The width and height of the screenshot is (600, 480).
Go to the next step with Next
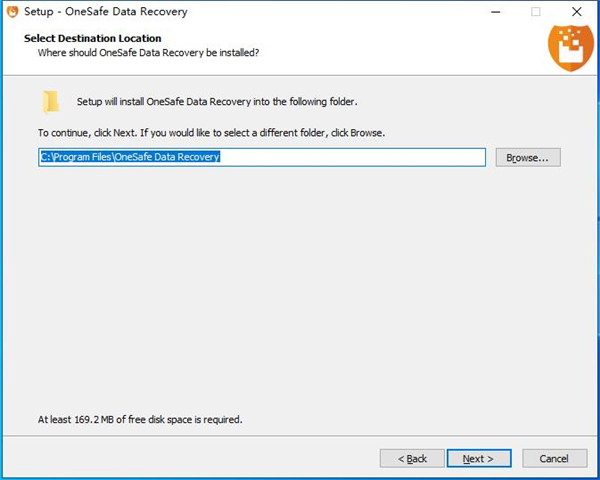point(478,458)
